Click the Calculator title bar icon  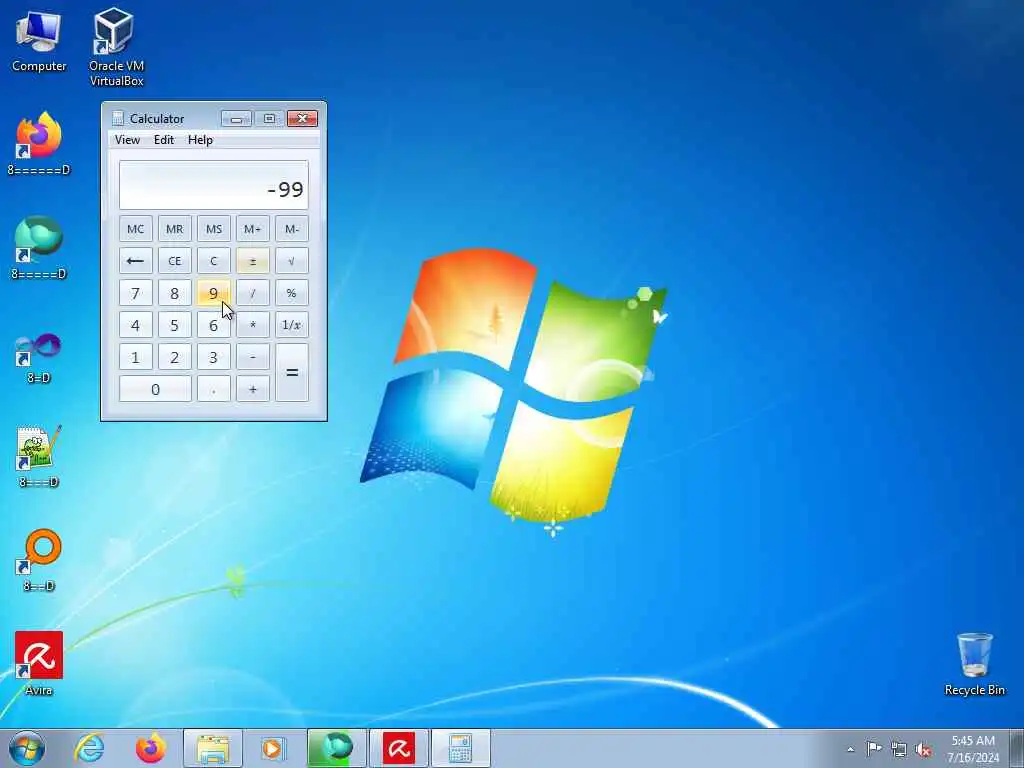pyautogui.click(x=118, y=118)
